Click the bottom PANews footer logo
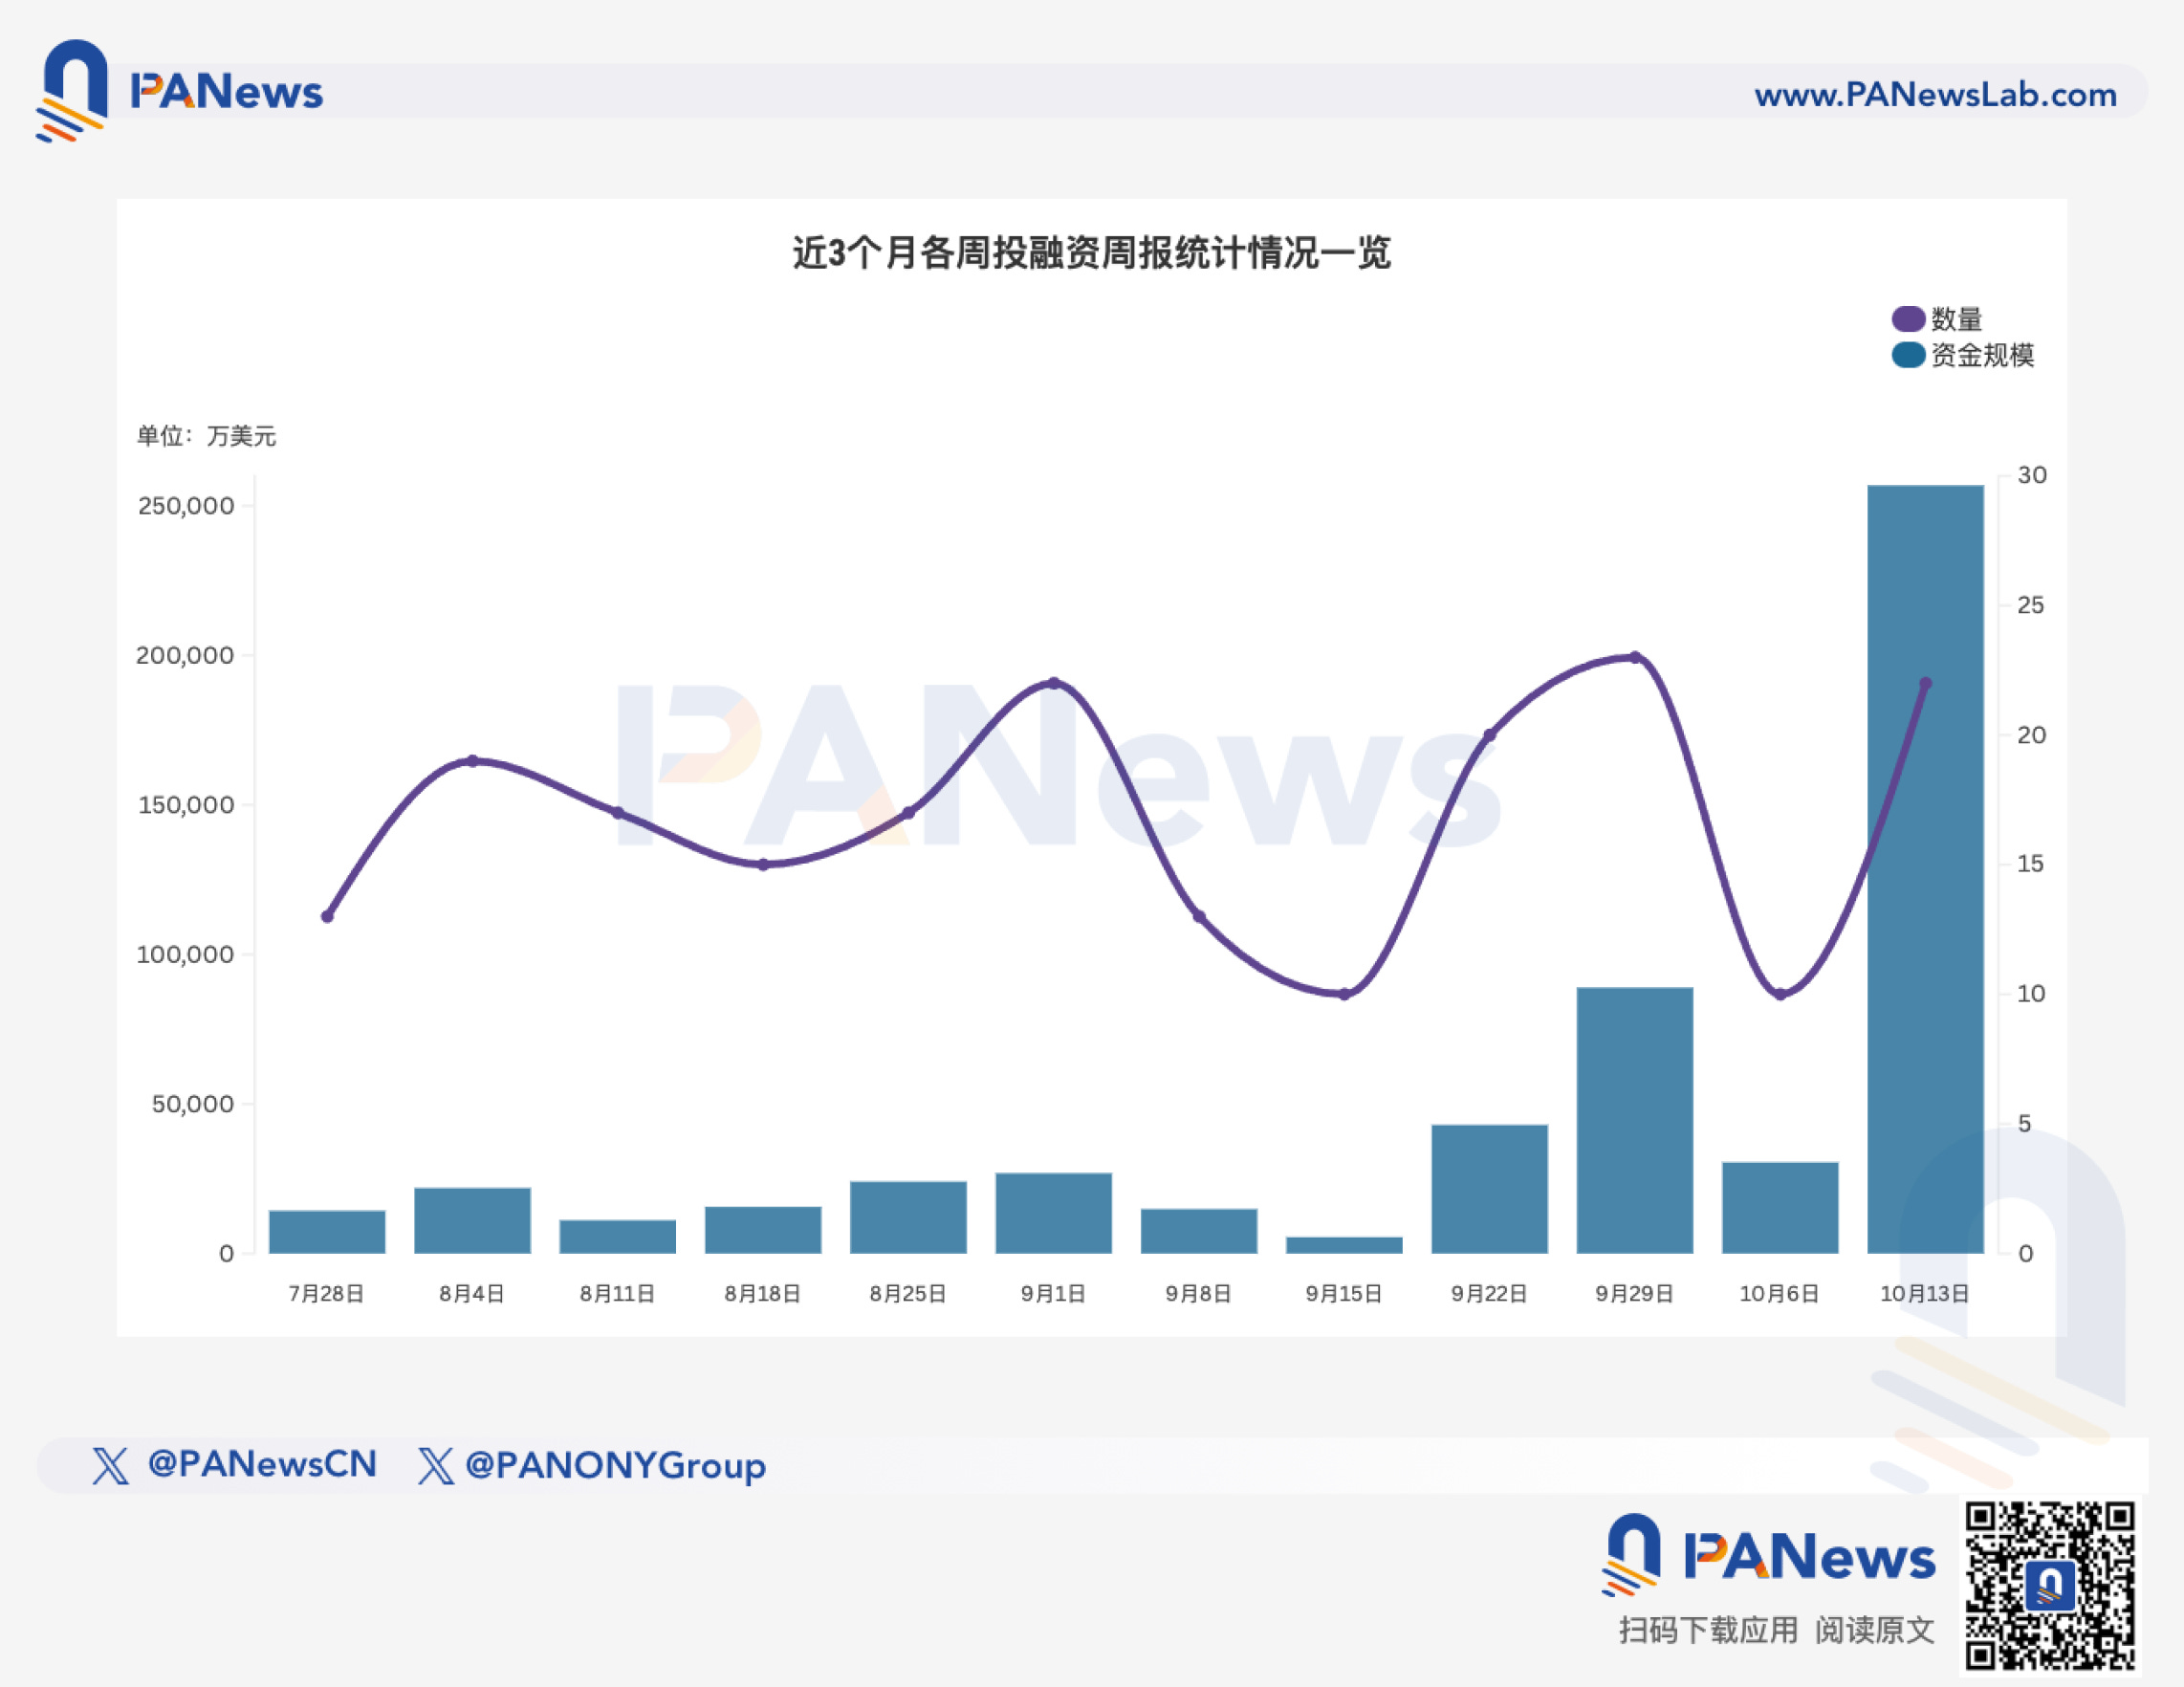Screen dimensions: 2184x1687 1770,1556
